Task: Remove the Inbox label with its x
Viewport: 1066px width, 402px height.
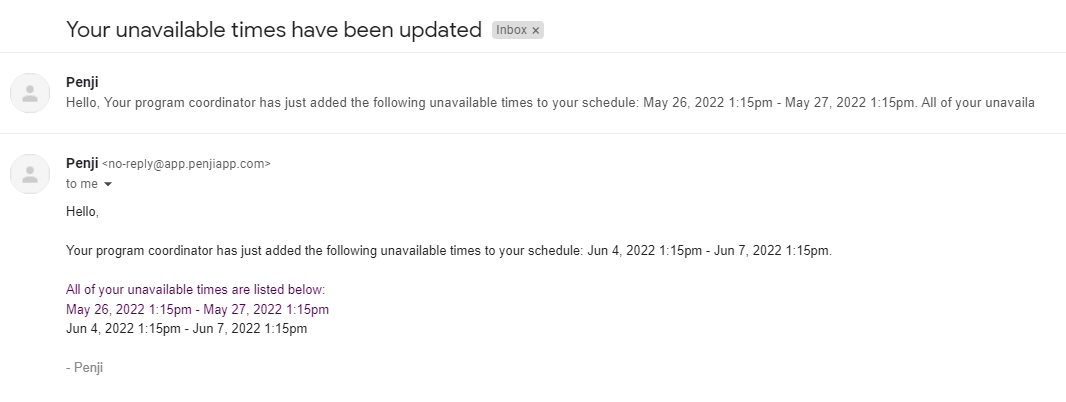Action: [x=535, y=31]
